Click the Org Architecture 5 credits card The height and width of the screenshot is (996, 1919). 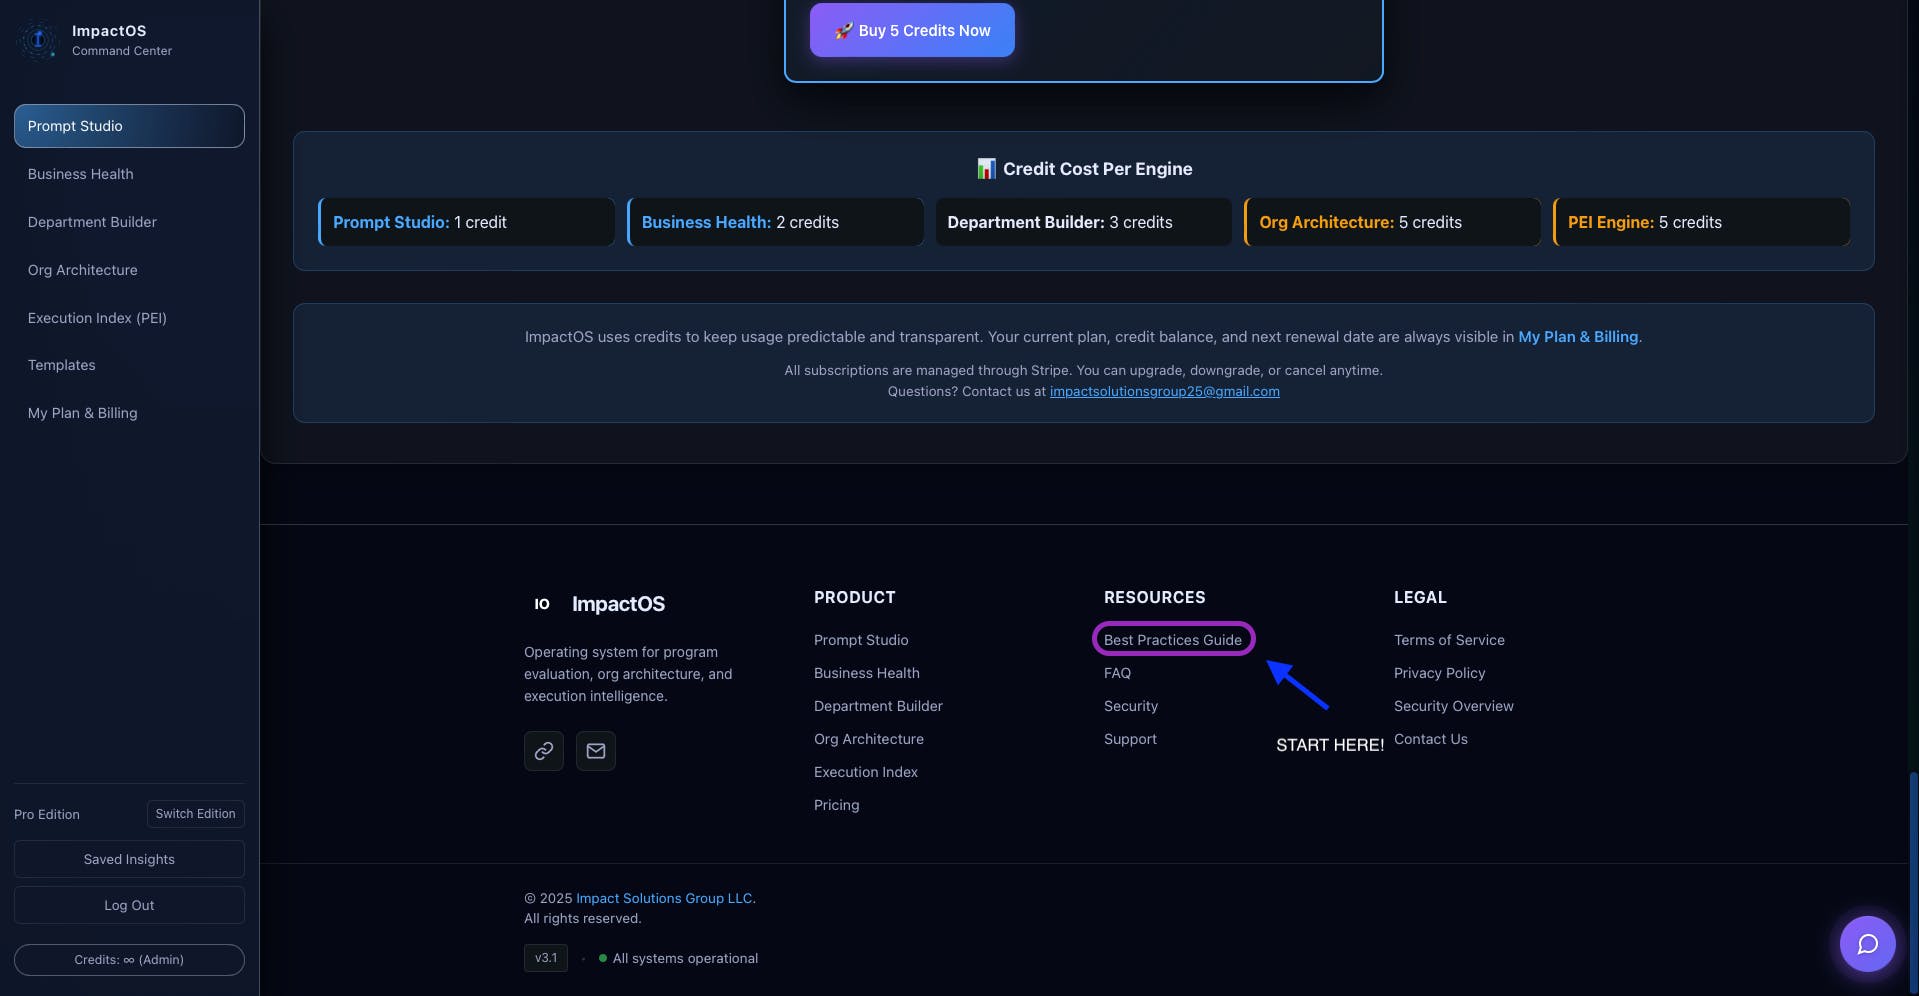point(1392,222)
